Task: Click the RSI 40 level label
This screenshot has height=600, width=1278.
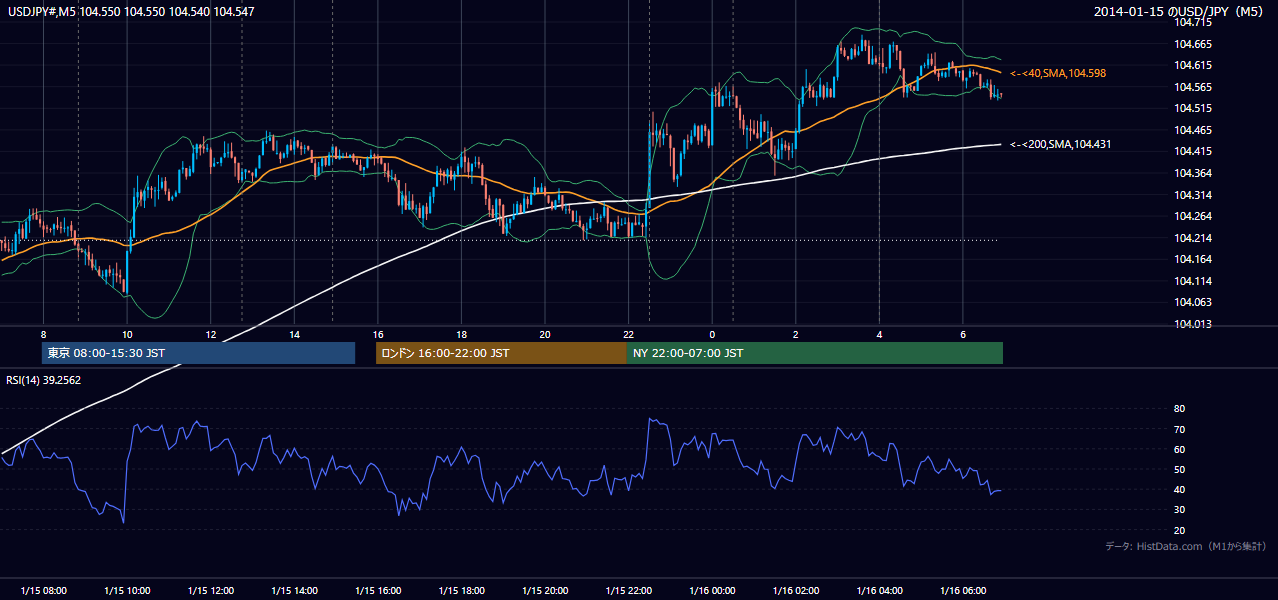Action: [x=1179, y=489]
